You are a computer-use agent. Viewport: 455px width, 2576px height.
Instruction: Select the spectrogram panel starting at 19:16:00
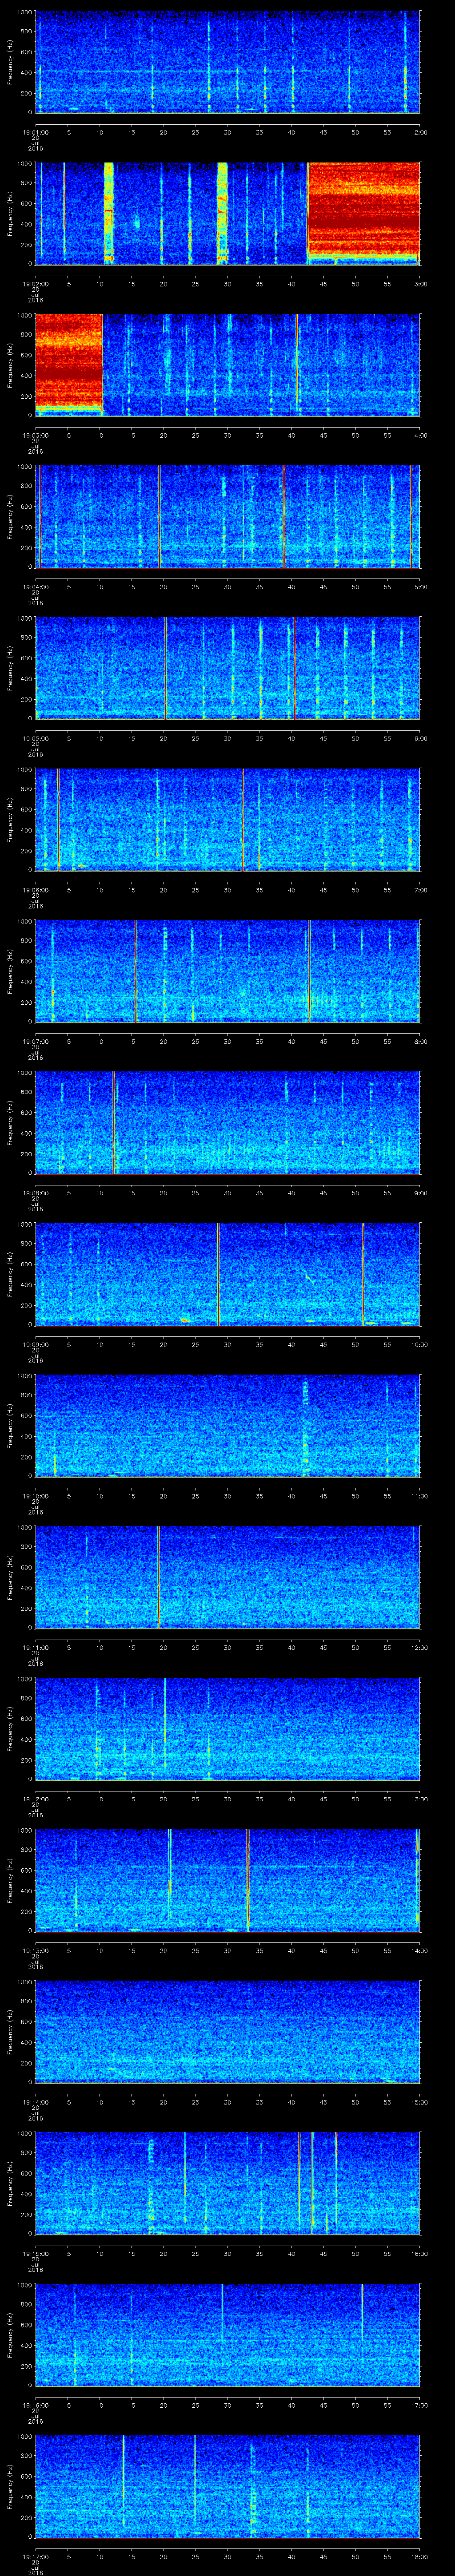[x=227, y=2334]
